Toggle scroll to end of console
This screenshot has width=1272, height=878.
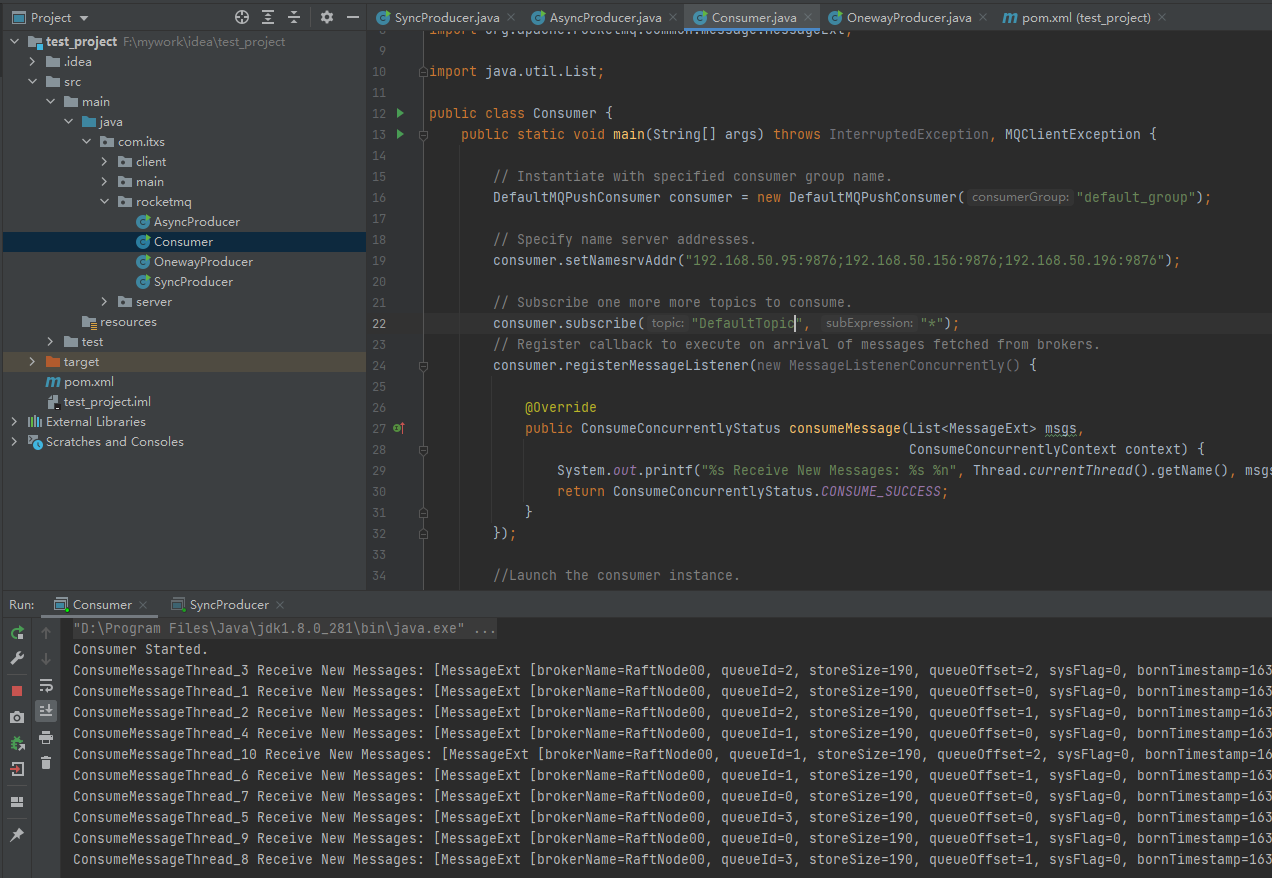point(46,710)
